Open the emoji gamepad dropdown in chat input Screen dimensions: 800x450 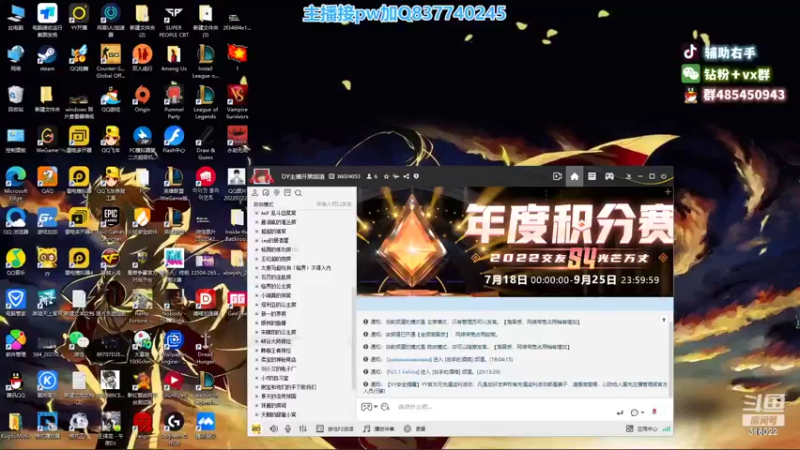click(x=369, y=407)
